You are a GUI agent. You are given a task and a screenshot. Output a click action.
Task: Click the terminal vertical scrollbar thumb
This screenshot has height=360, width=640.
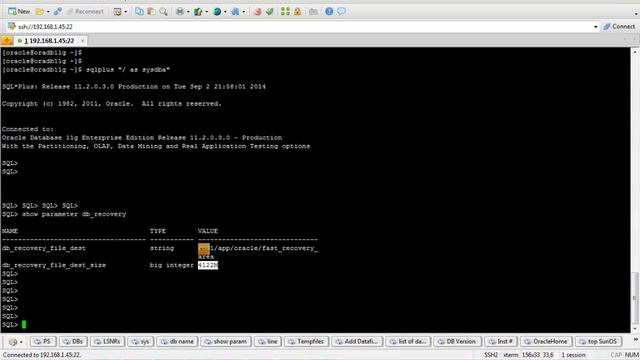(x=635, y=299)
